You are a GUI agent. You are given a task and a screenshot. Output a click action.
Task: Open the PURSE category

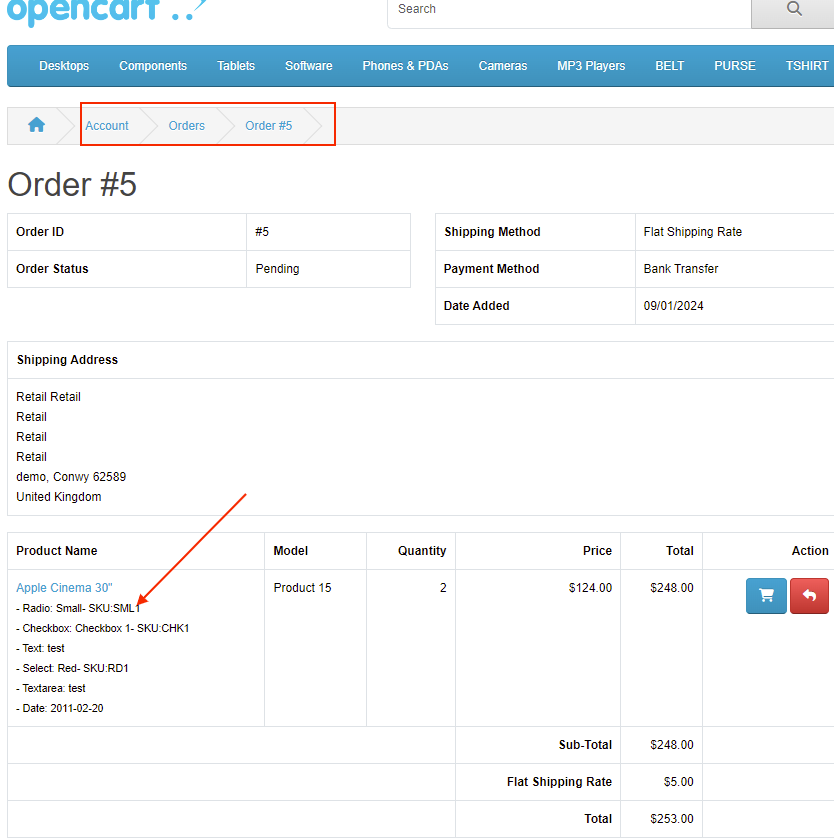point(735,66)
